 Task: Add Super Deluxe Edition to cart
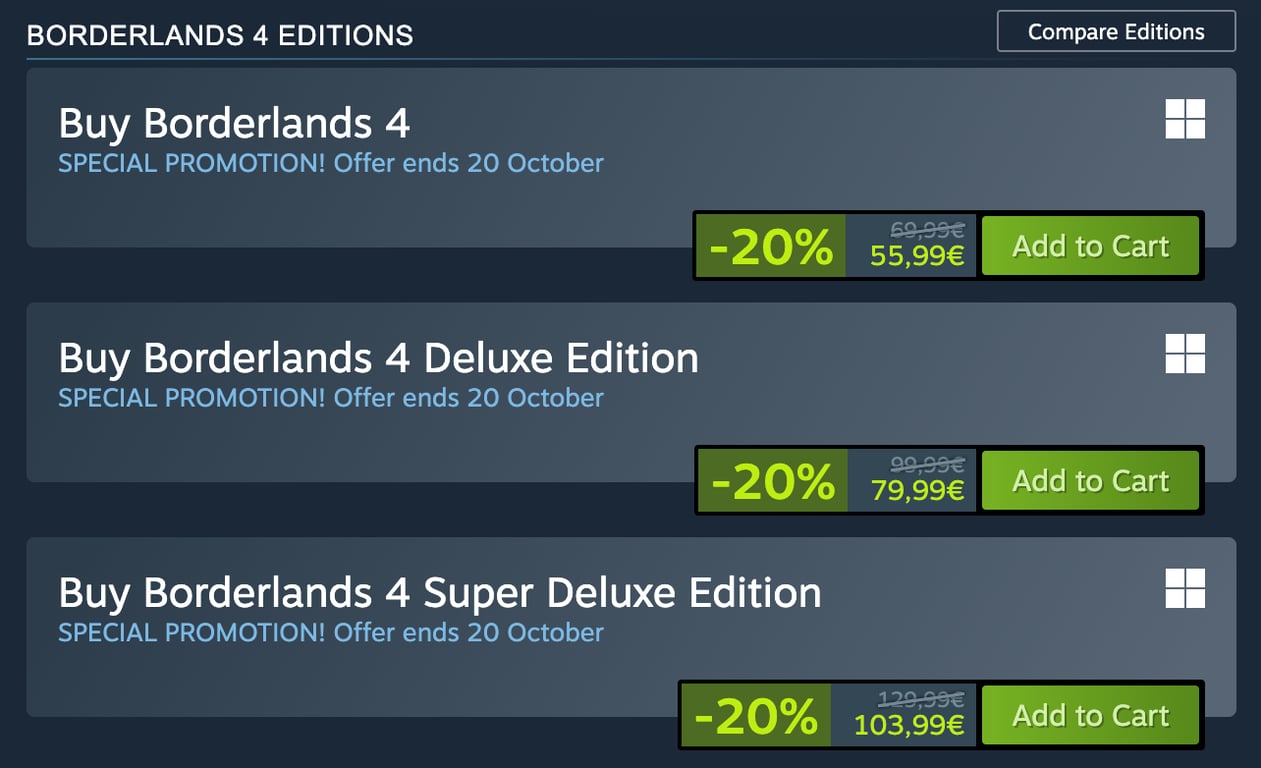(x=1090, y=716)
